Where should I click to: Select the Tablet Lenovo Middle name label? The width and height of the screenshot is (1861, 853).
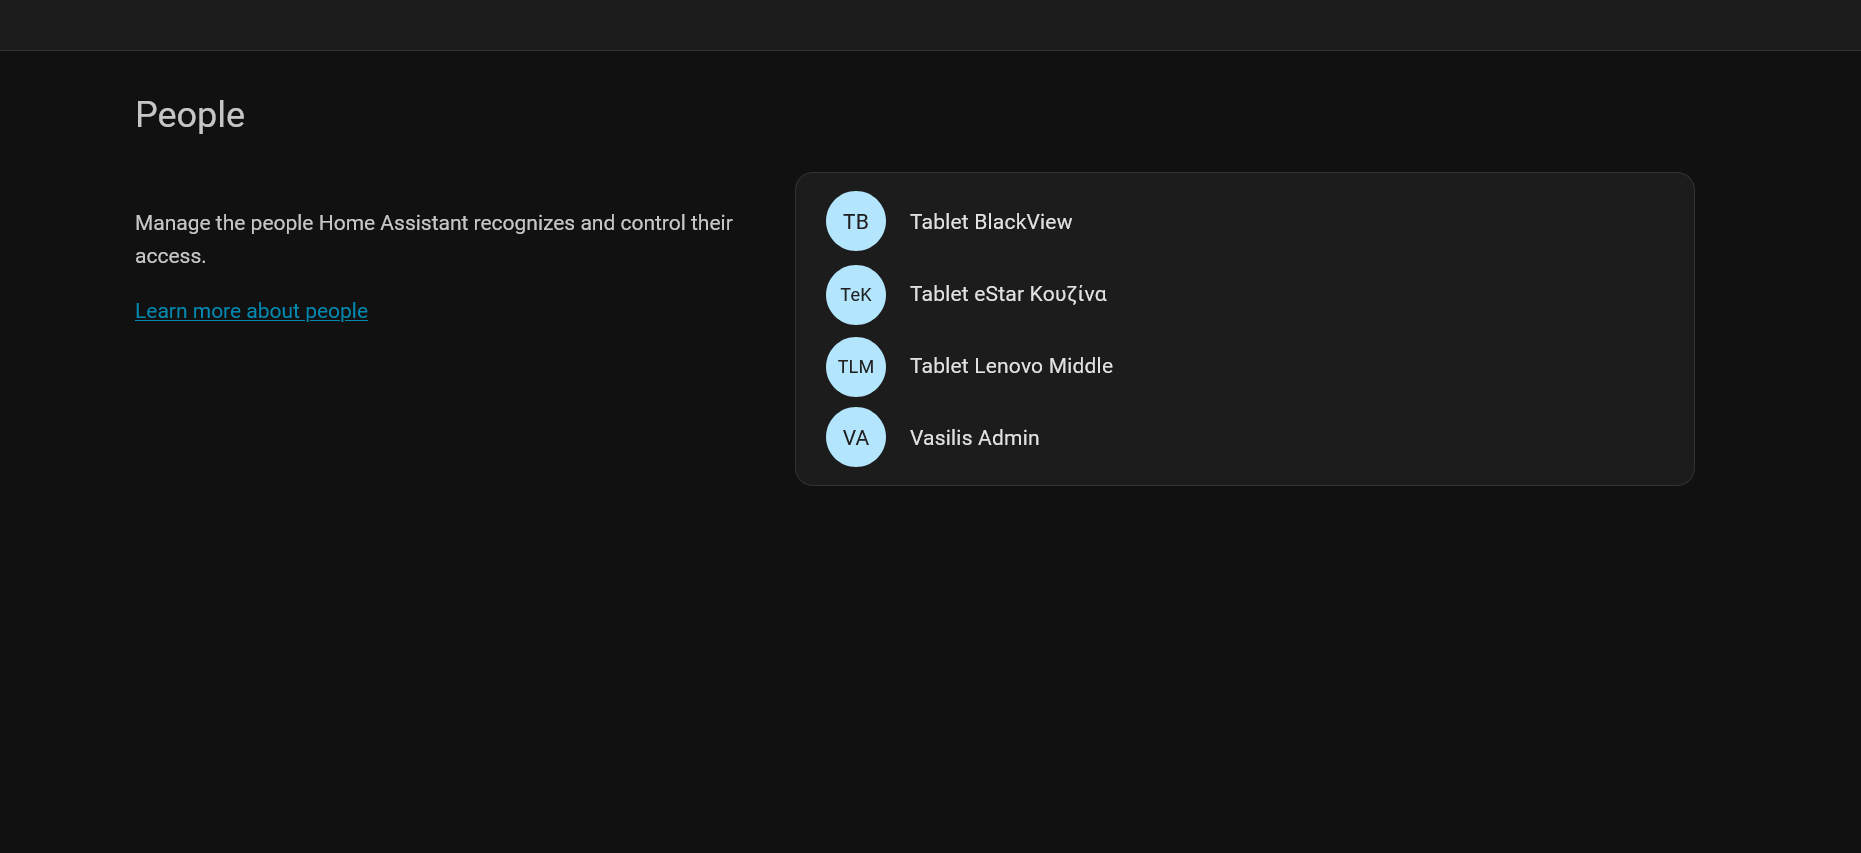pos(1011,366)
